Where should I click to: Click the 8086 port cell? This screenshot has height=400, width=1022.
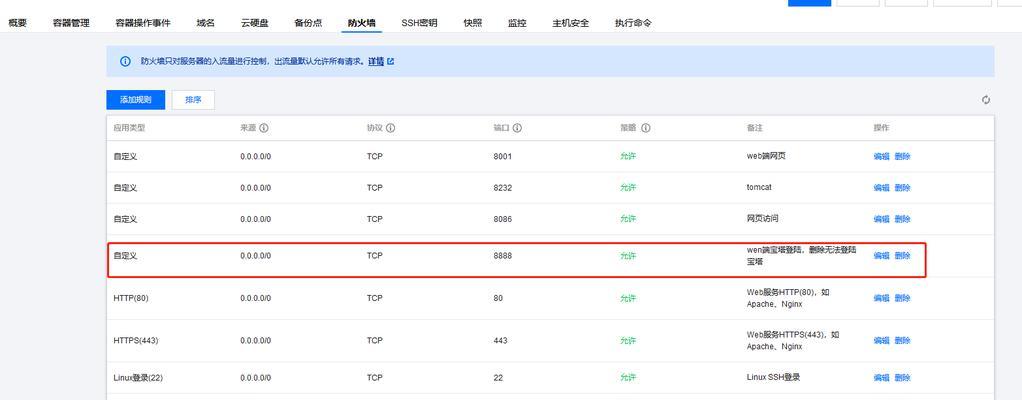(x=503, y=219)
